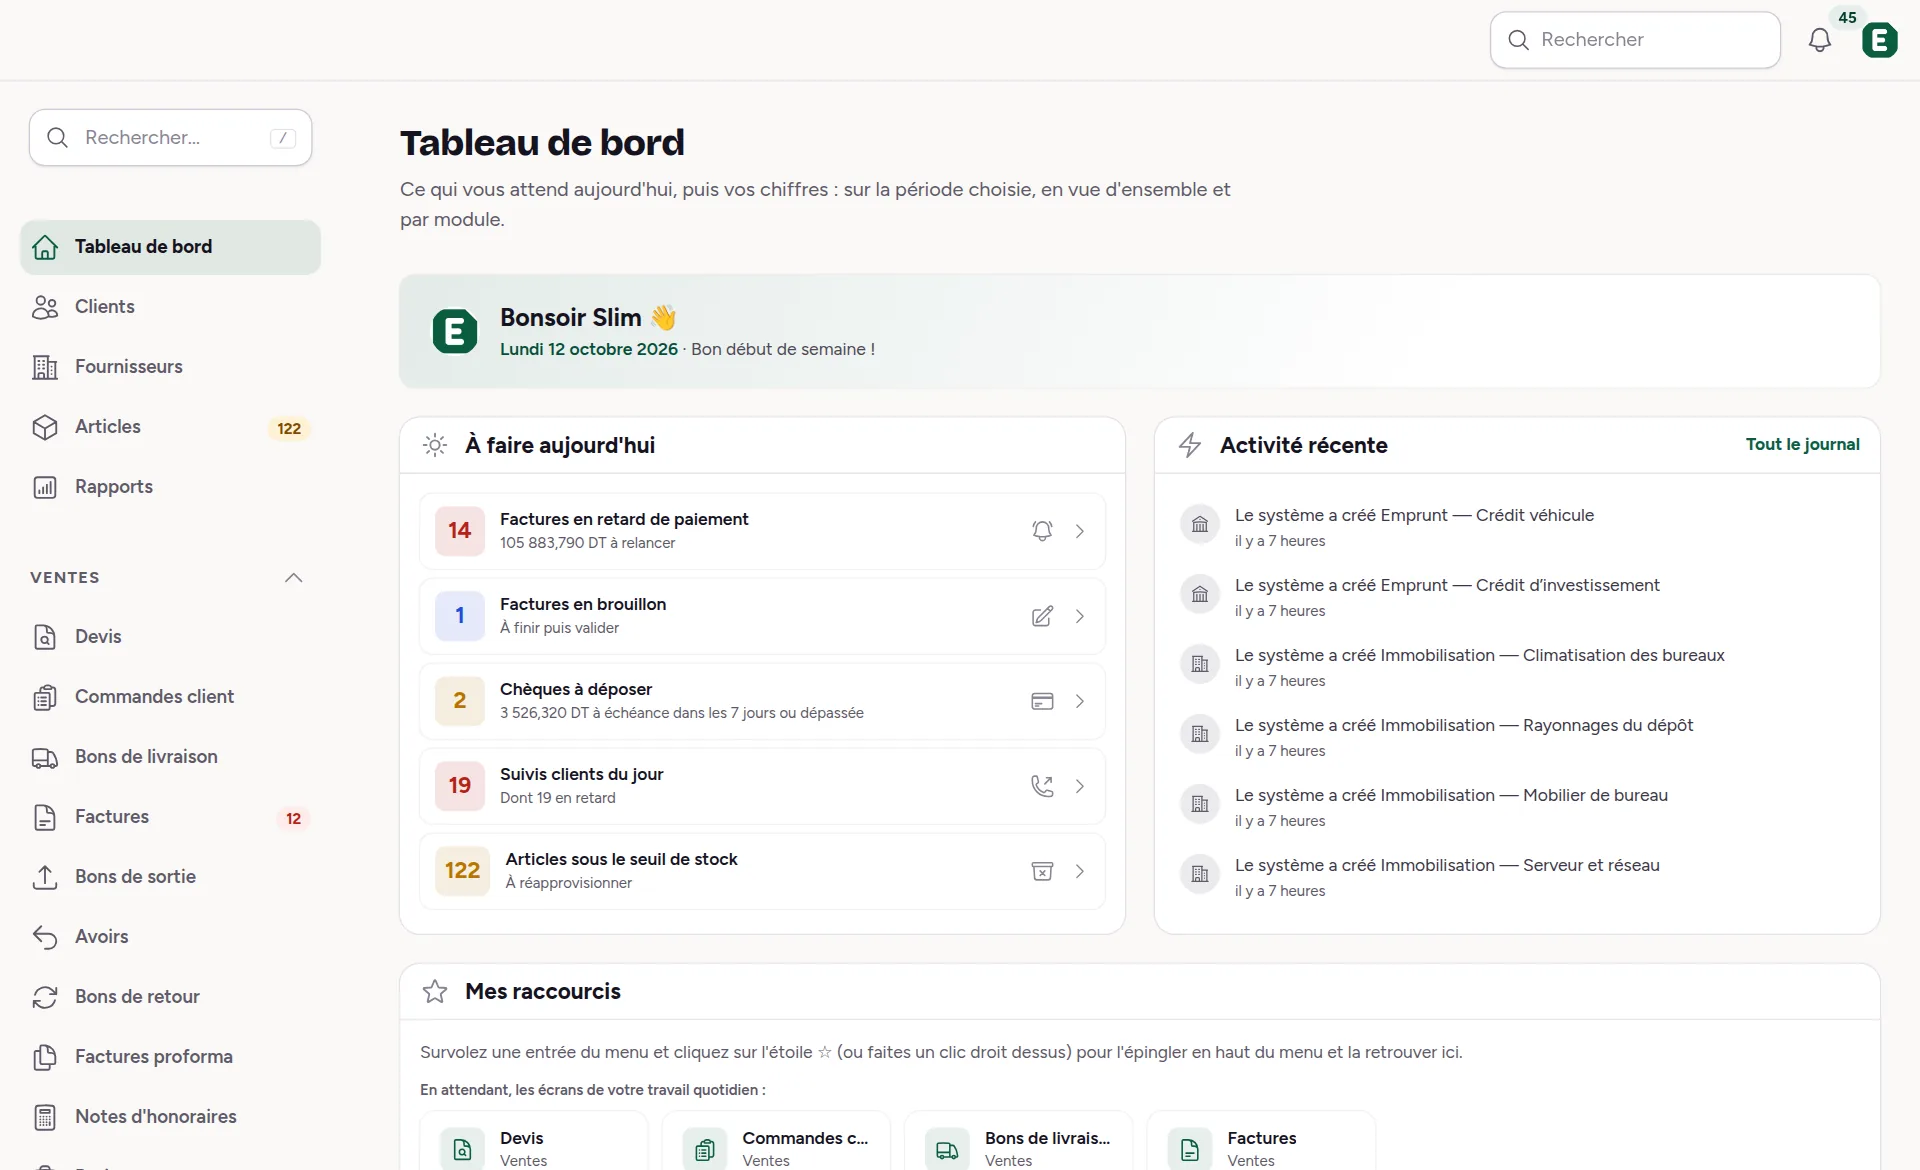1920x1170 pixels.
Task: Open Factures en retard de paiement task
Action: click(762, 531)
